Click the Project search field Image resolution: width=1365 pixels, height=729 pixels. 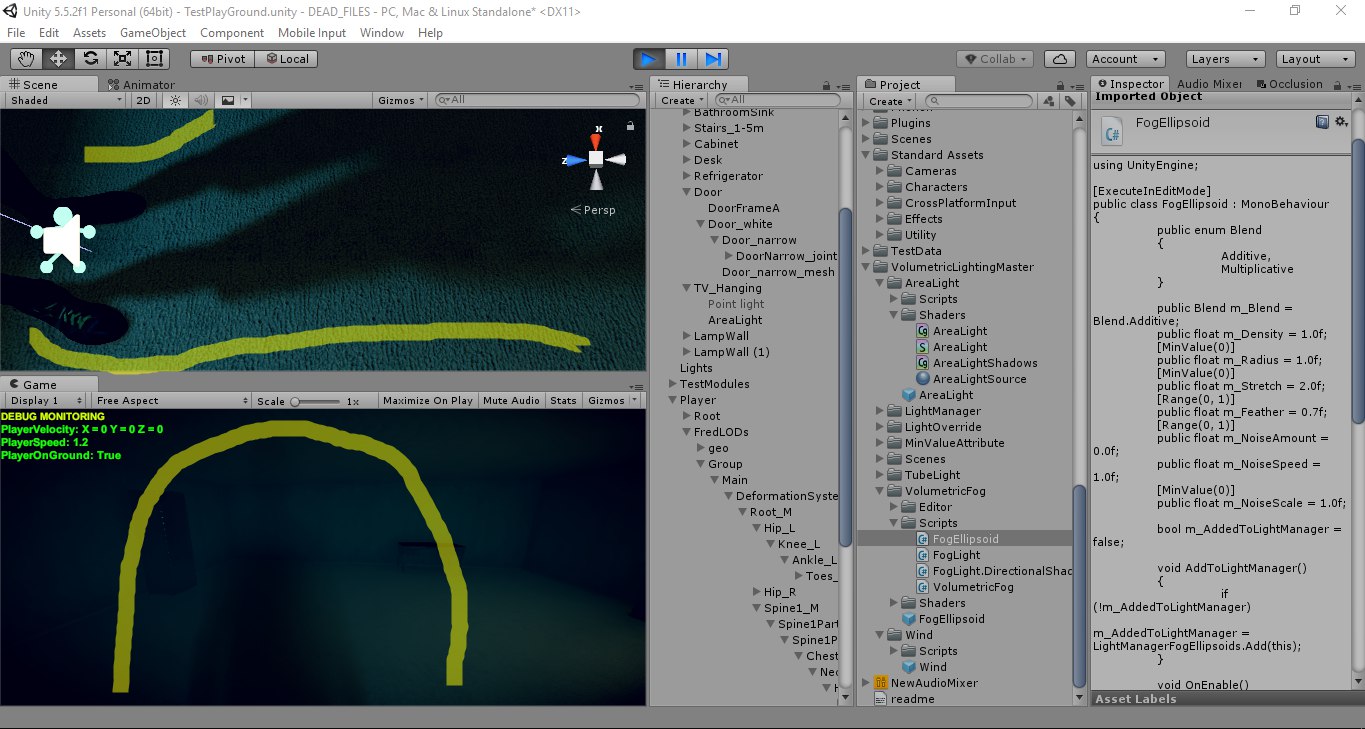[x=979, y=101]
